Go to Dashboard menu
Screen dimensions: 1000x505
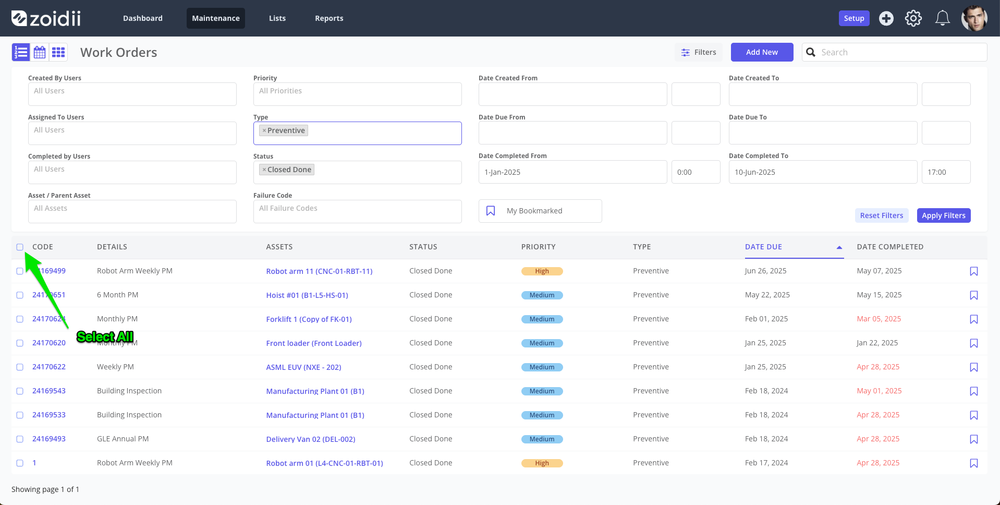[143, 18]
